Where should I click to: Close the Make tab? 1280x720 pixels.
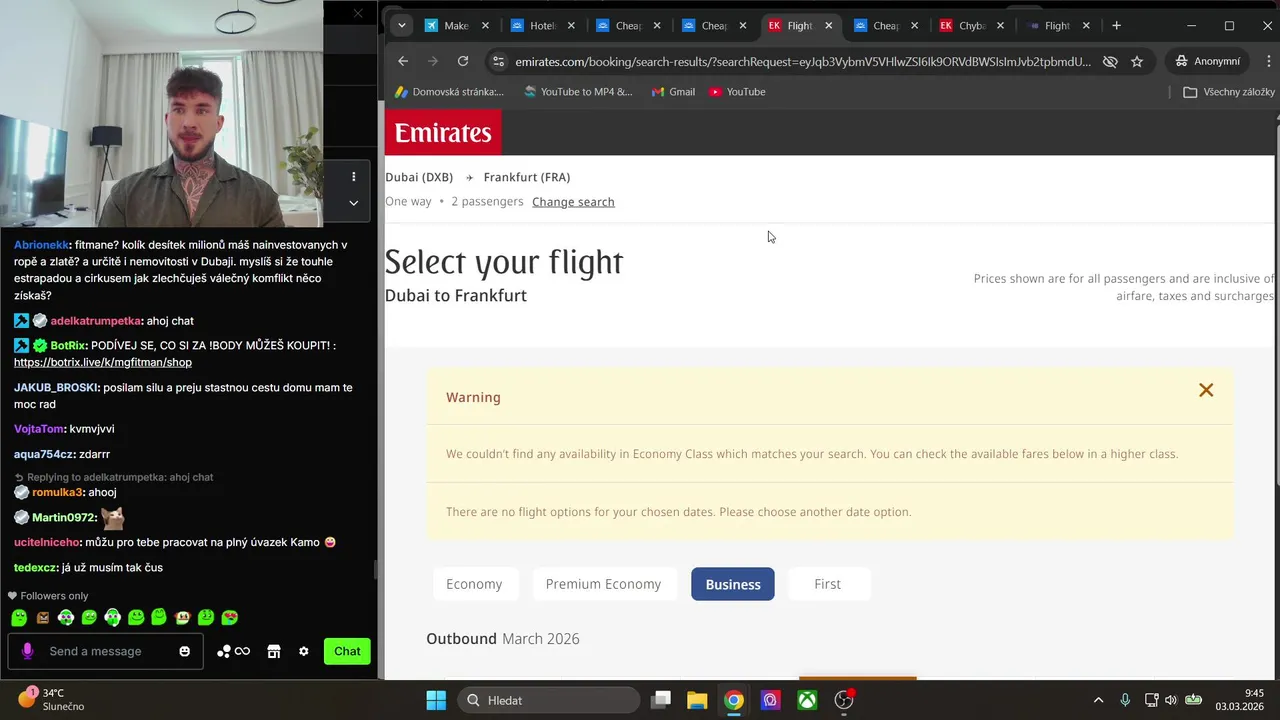point(485,25)
